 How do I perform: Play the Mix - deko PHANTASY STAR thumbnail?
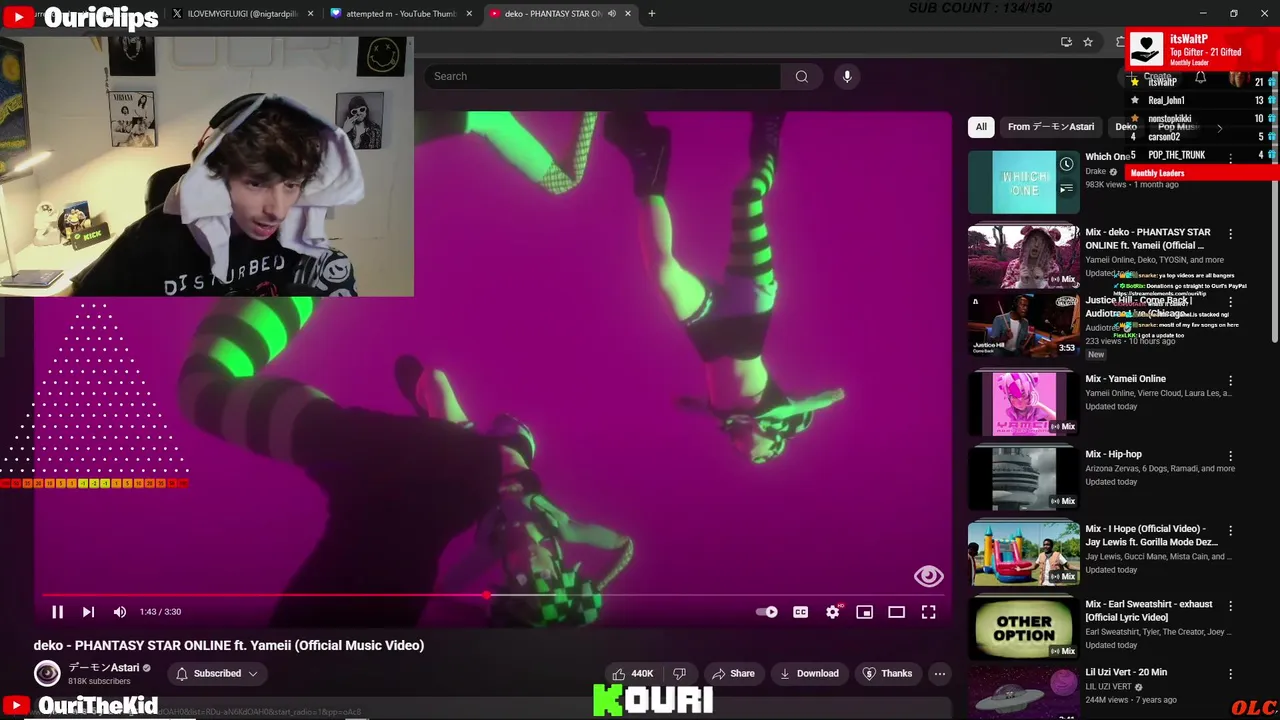click(1024, 256)
